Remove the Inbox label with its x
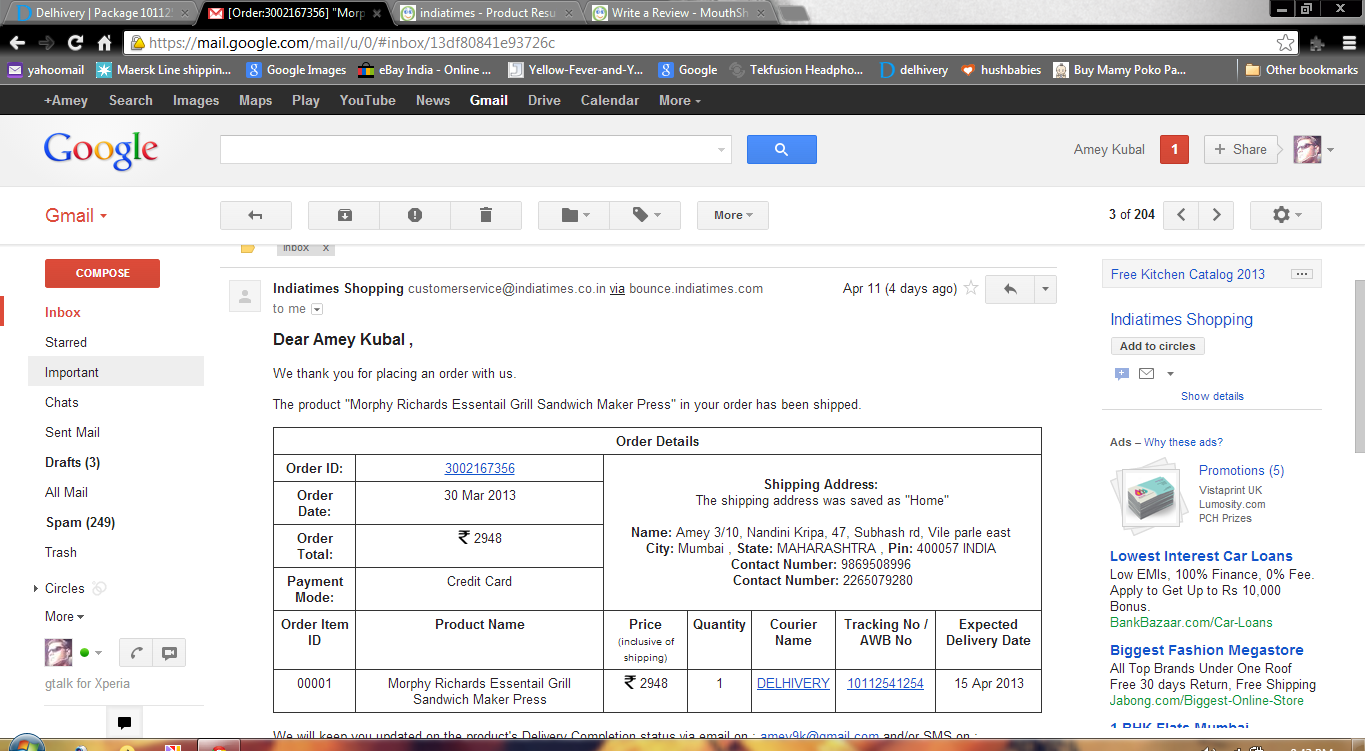The height and width of the screenshot is (751, 1365). [326, 247]
